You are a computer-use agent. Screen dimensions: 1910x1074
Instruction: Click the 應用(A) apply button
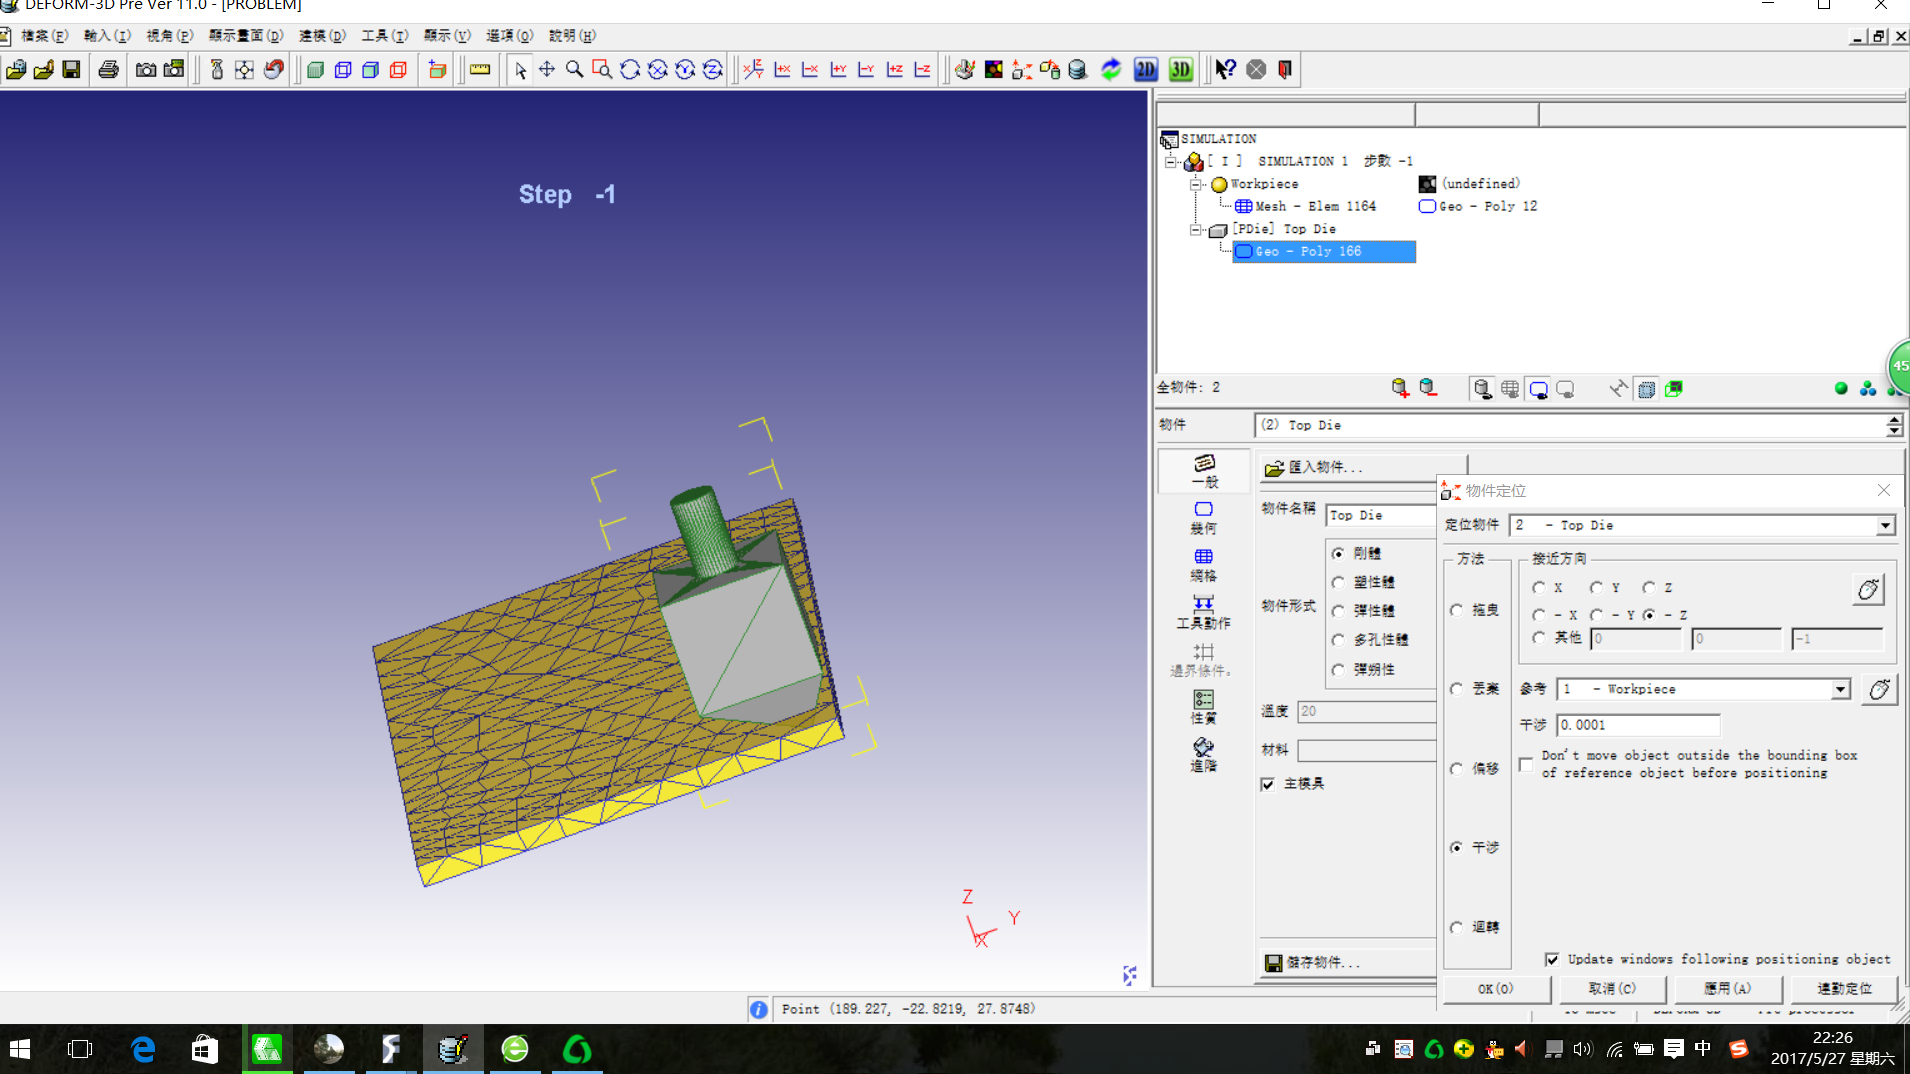click(1727, 988)
